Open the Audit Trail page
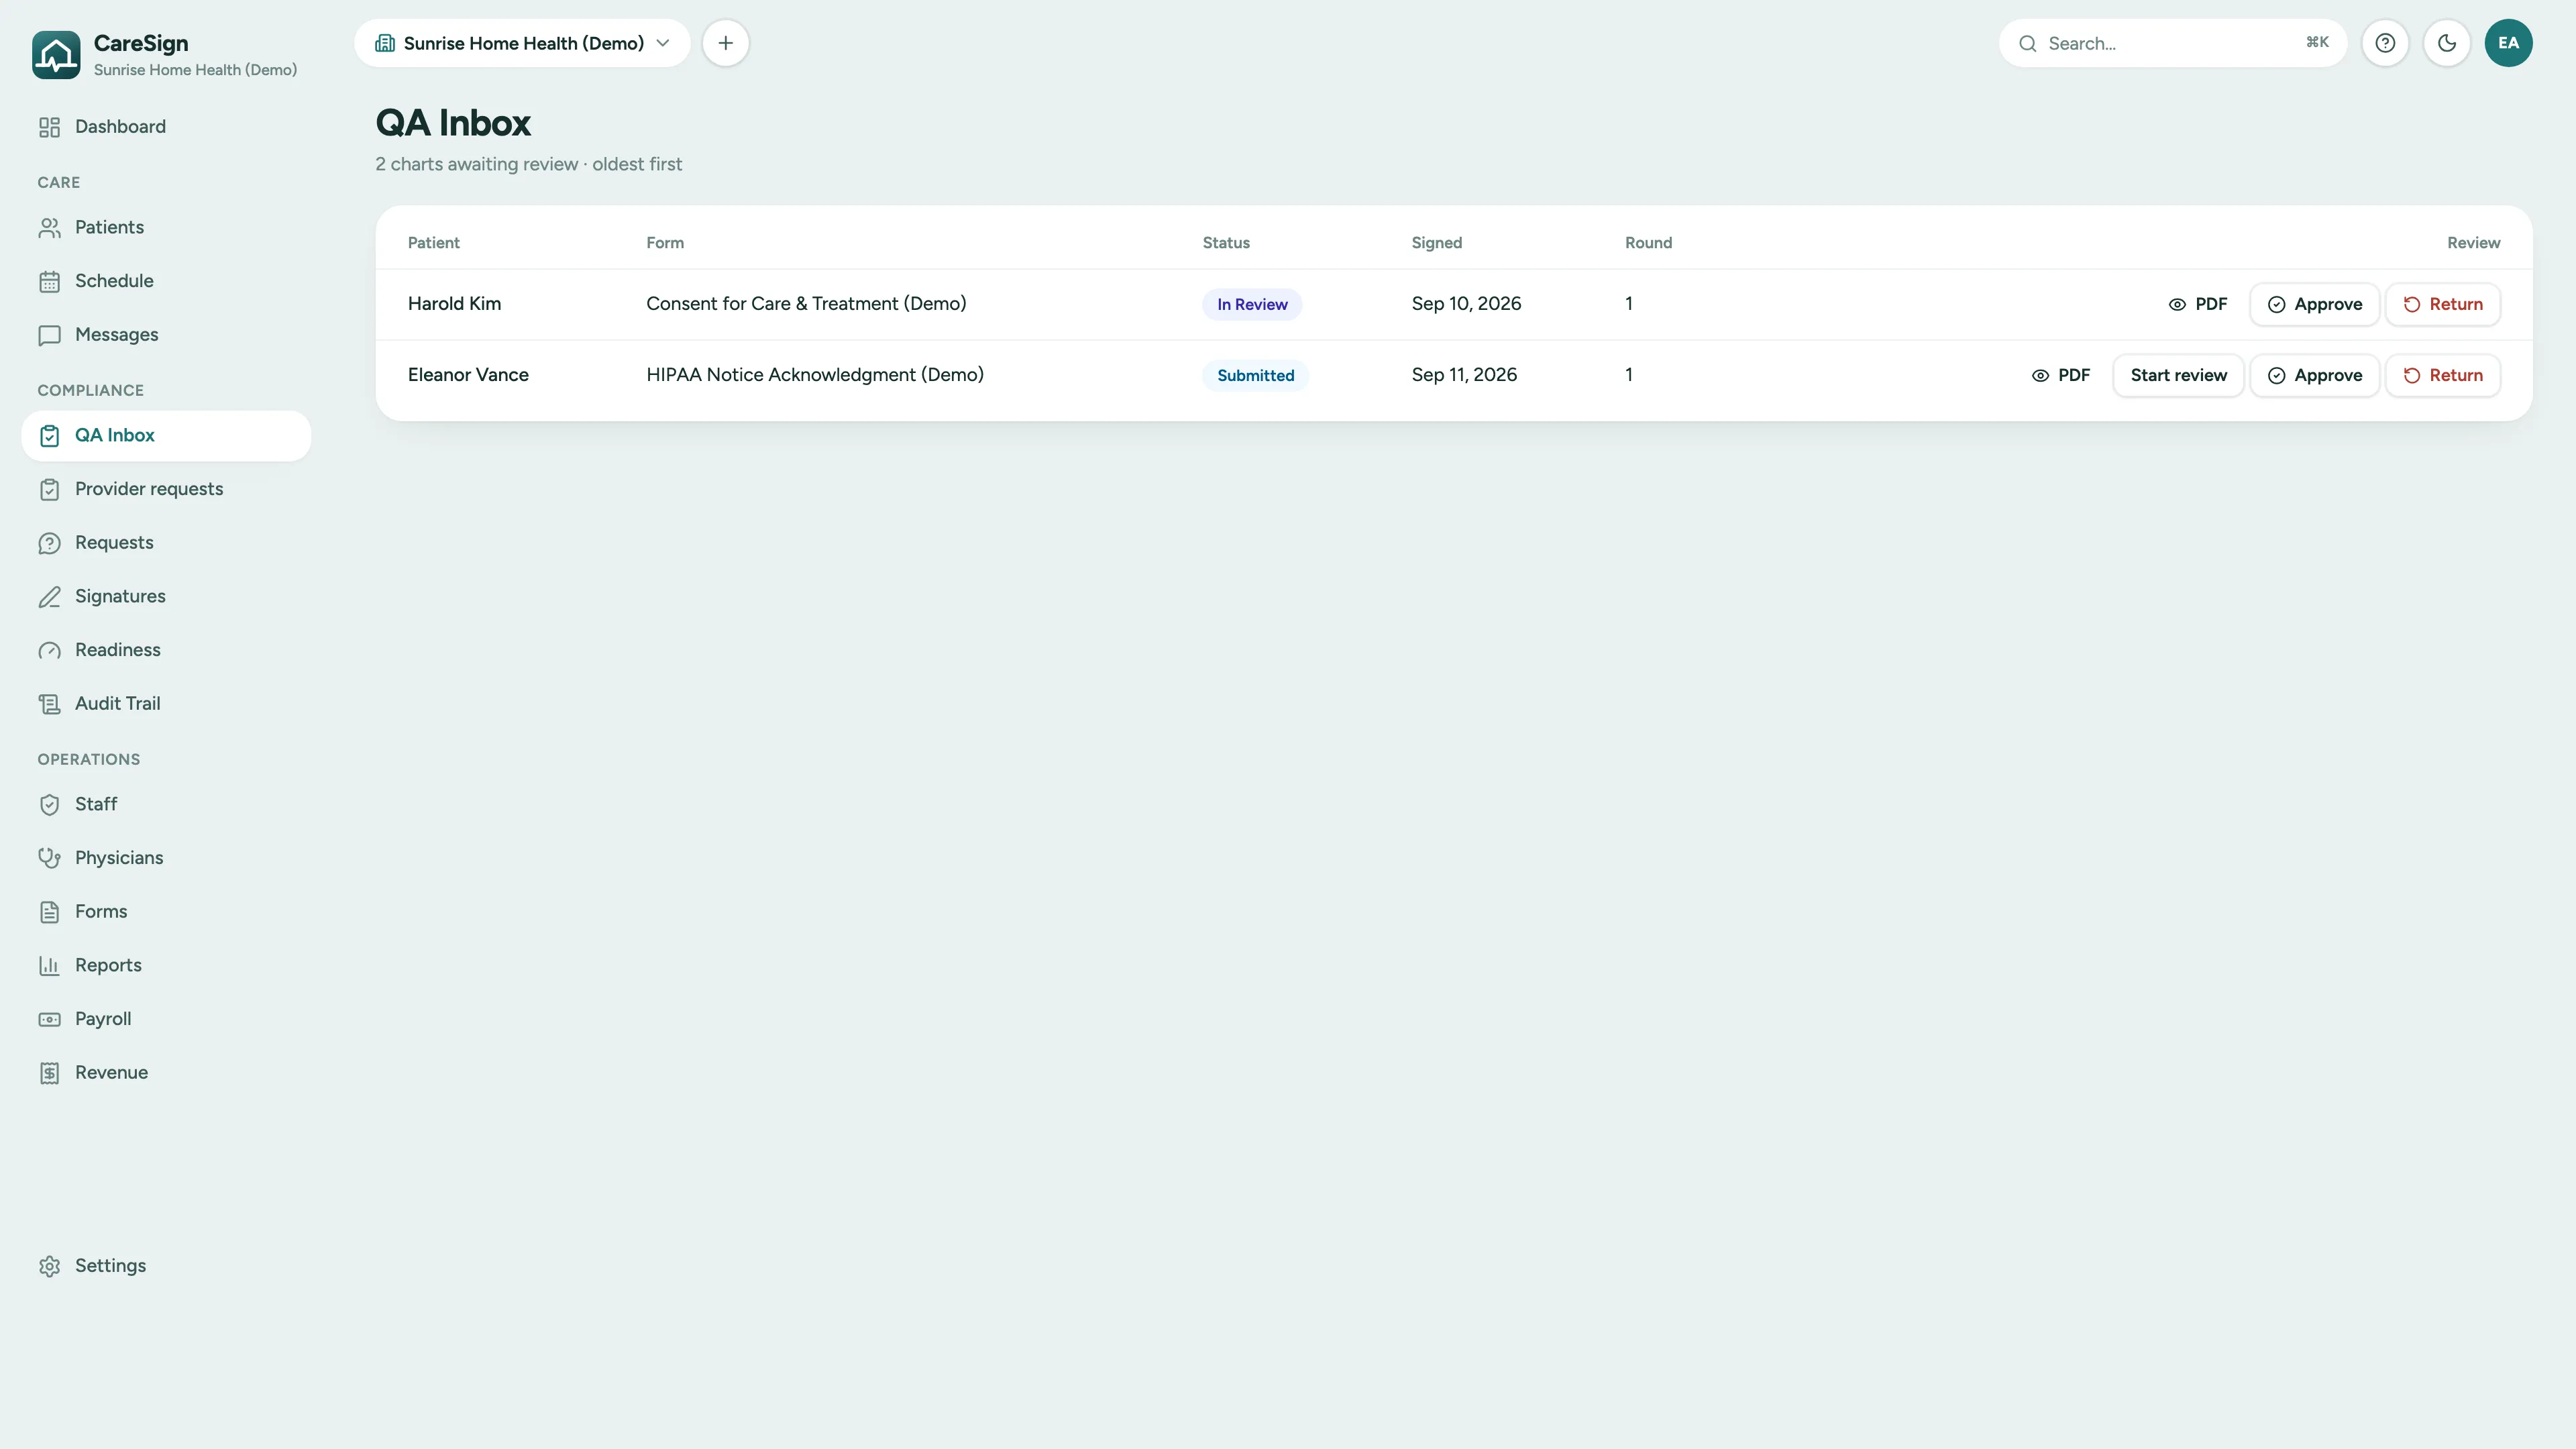This screenshot has width=2576, height=1449. pyautogui.click(x=166, y=704)
